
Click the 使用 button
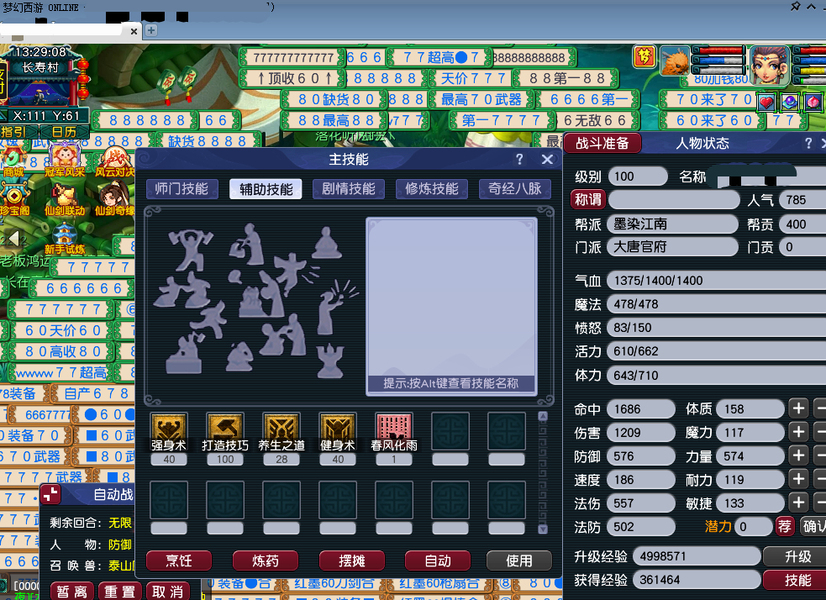tap(519, 560)
